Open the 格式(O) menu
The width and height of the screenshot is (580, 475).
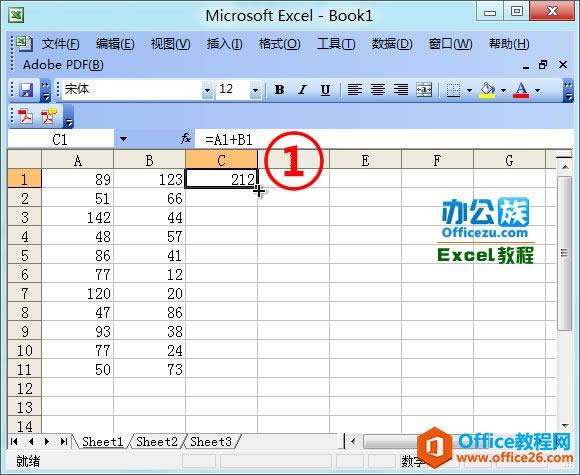(279, 44)
